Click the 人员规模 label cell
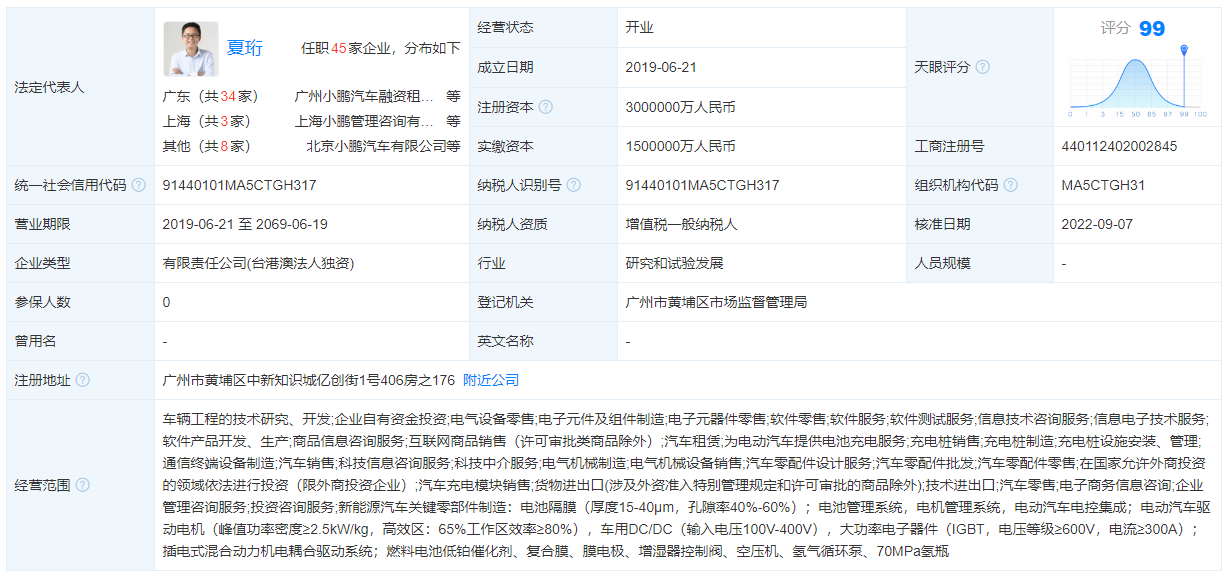Viewport: 1231px width, 580px height. click(x=980, y=263)
